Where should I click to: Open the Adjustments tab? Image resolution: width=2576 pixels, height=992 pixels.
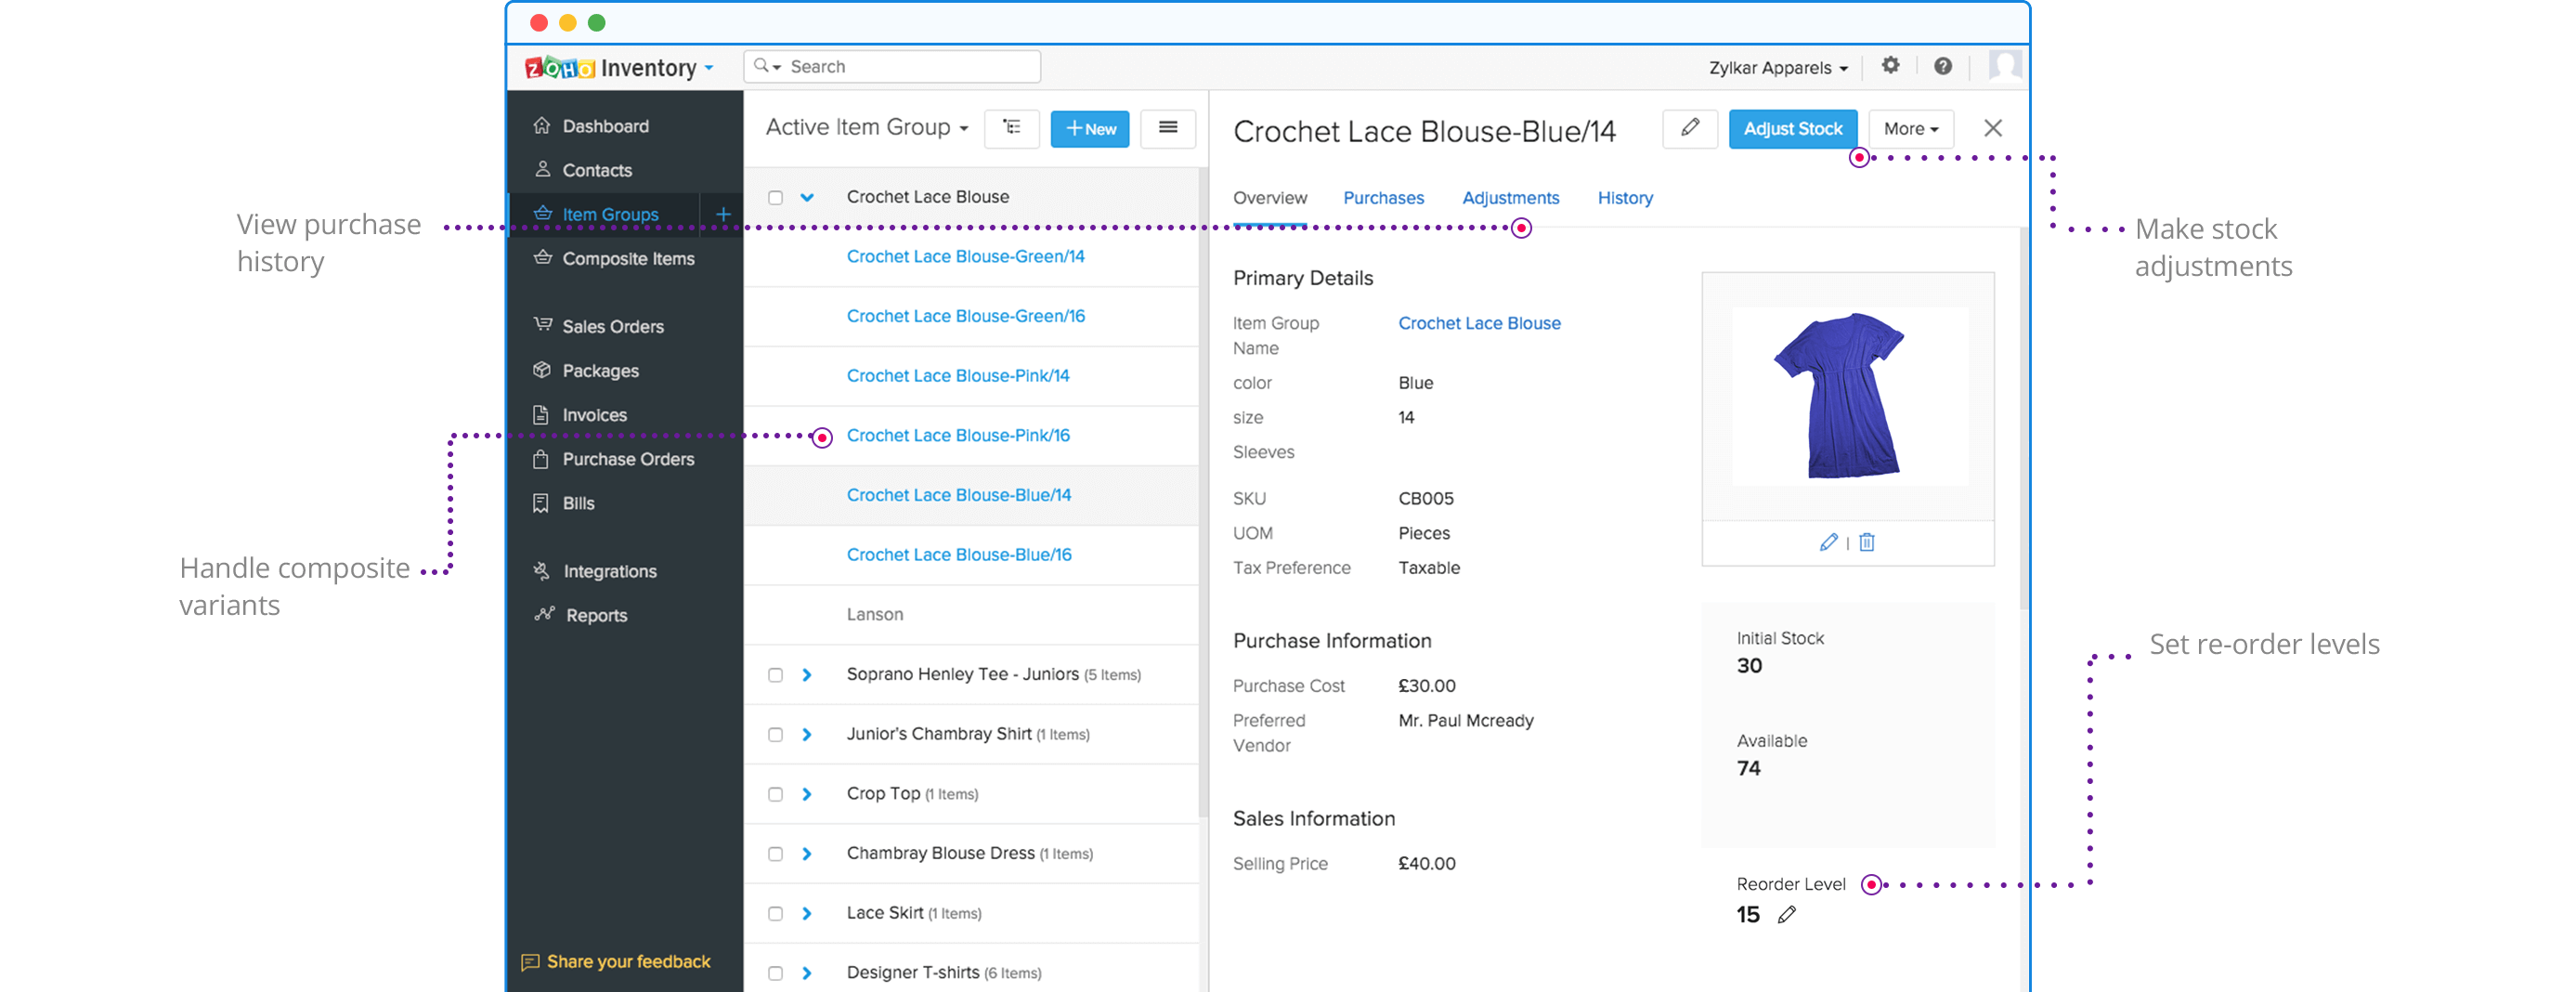tap(1510, 198)
